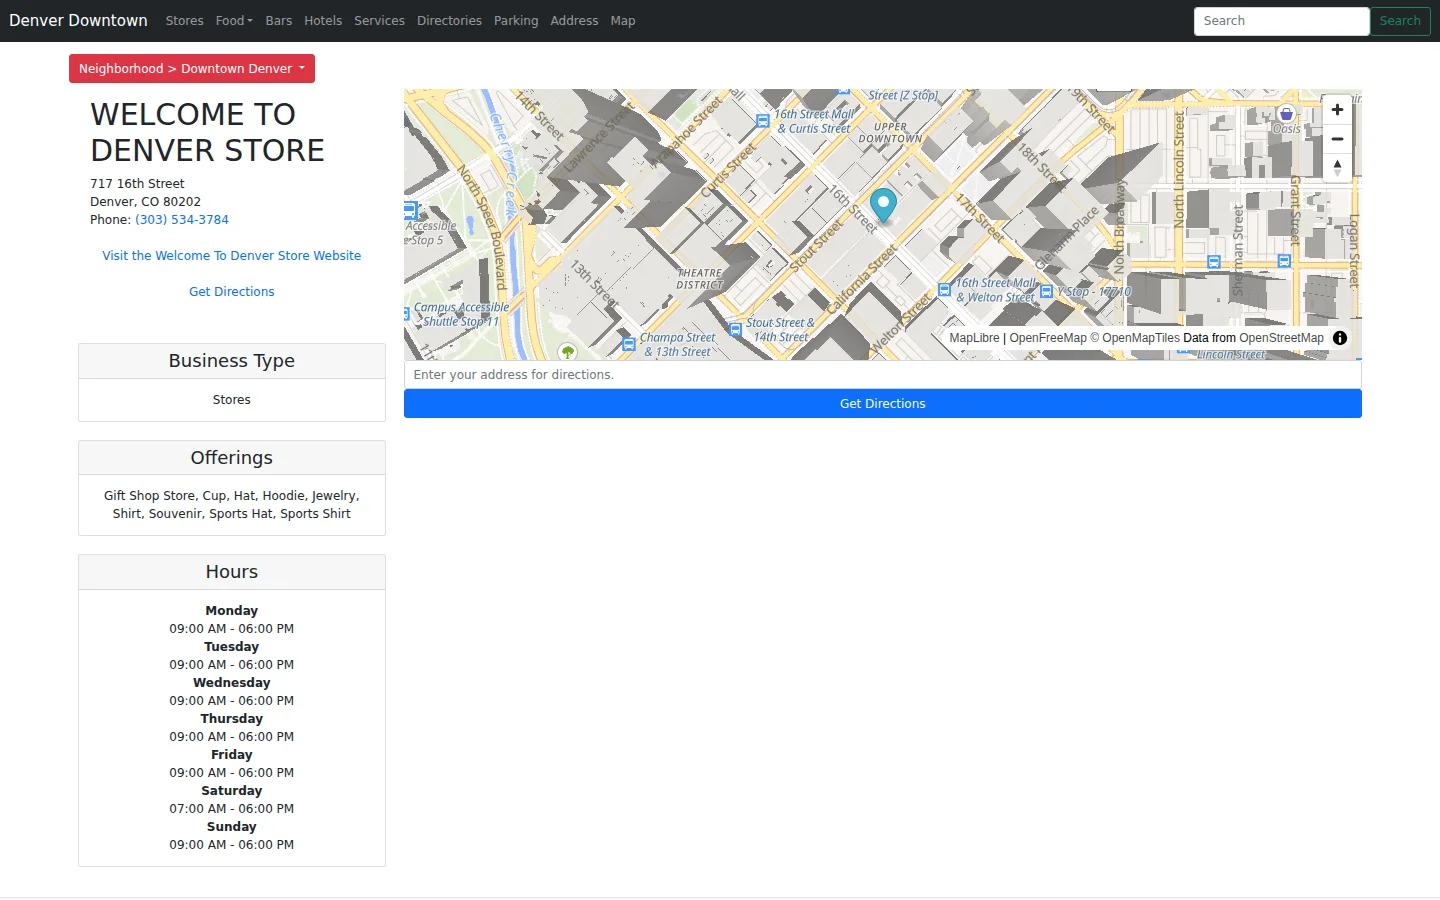The height and width of the screenshot is (900, 1440).
Task: Select Services in the top menu
Action: click(x=380, y=21)
